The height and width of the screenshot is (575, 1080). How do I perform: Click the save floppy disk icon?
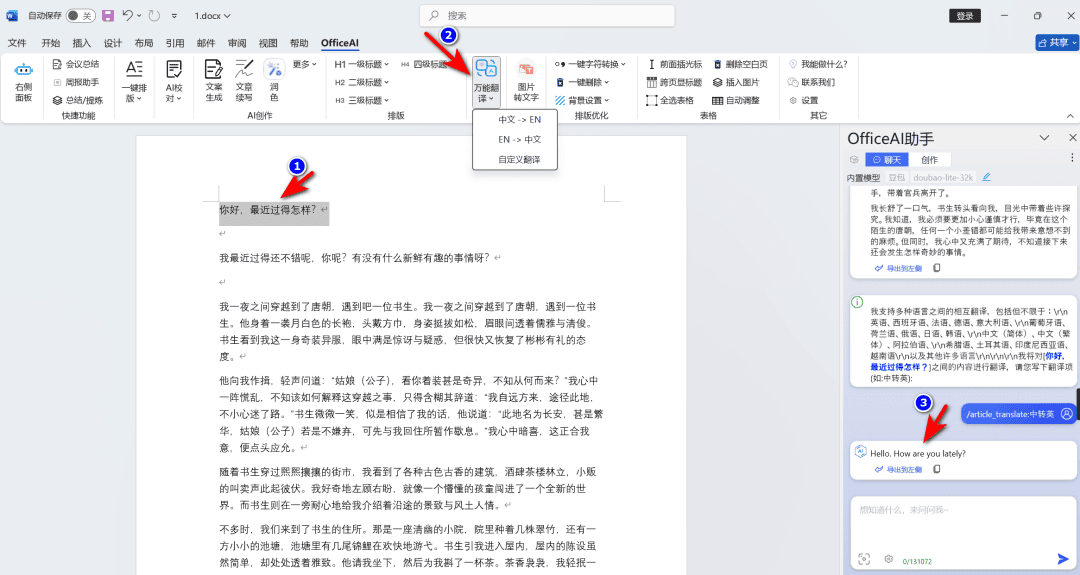point(108,15)
